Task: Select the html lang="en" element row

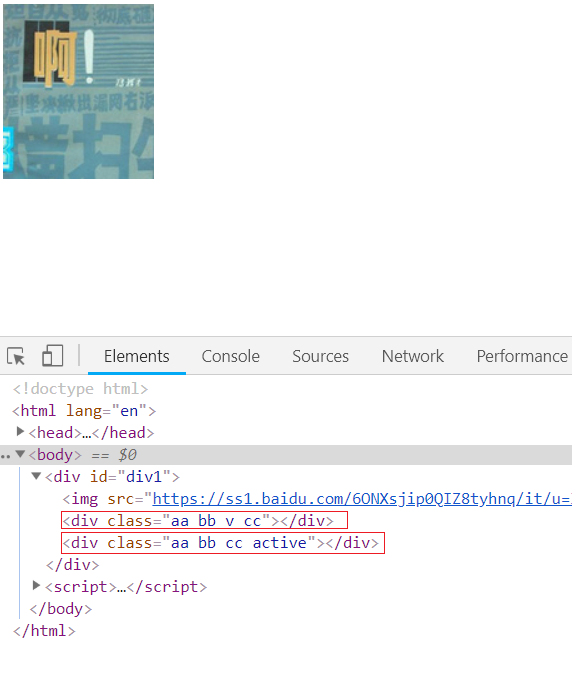Action: click(84, 411)
